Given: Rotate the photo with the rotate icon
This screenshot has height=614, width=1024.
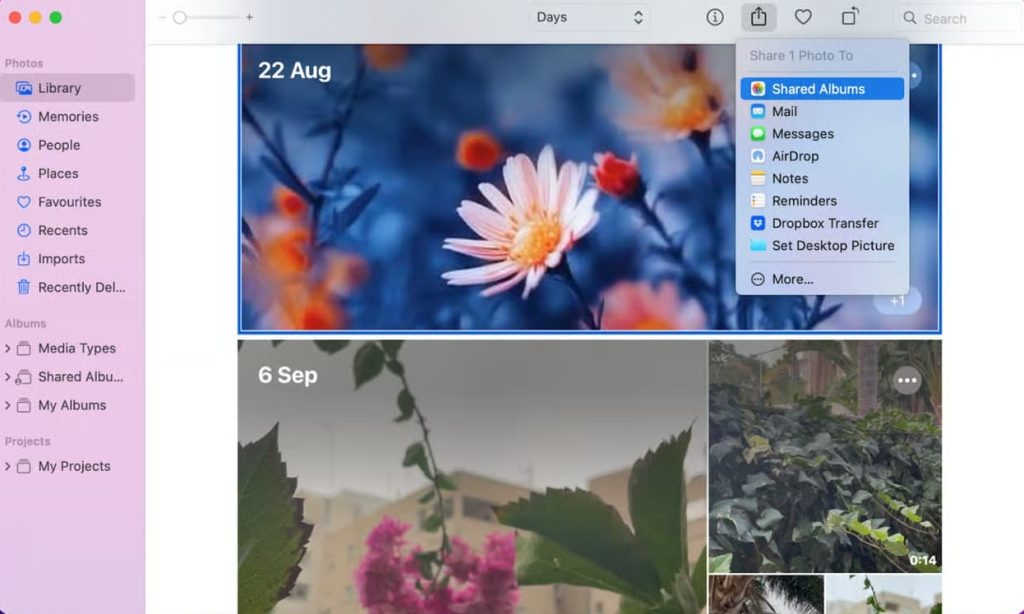Looking at the screenshot, I should [850, 17].
